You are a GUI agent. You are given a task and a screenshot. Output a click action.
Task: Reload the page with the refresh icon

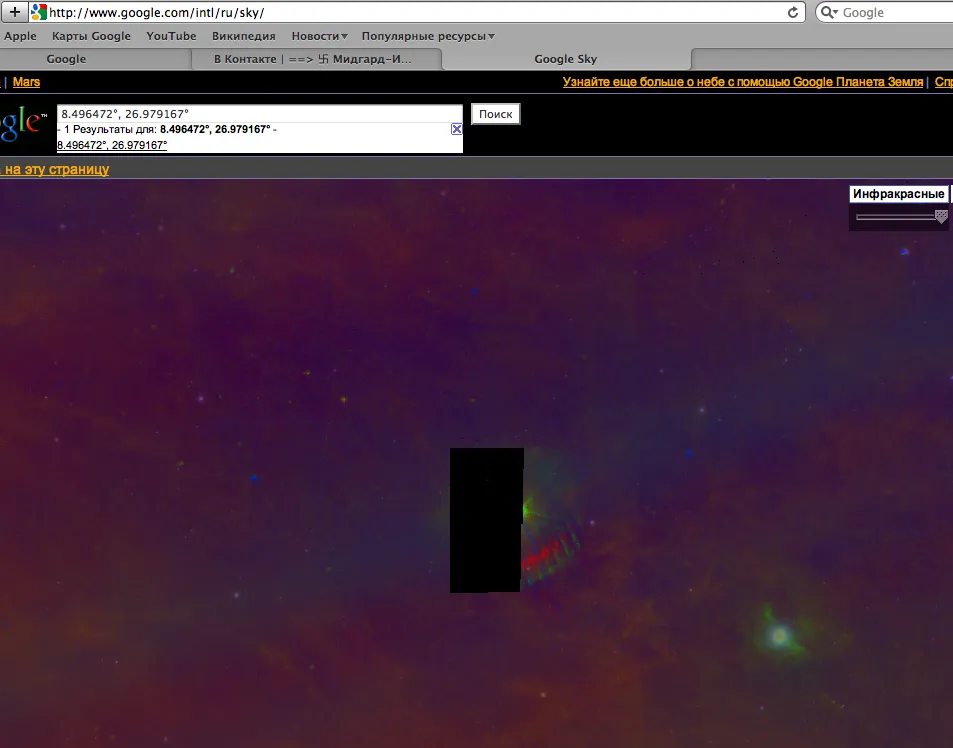click(794, 13)
